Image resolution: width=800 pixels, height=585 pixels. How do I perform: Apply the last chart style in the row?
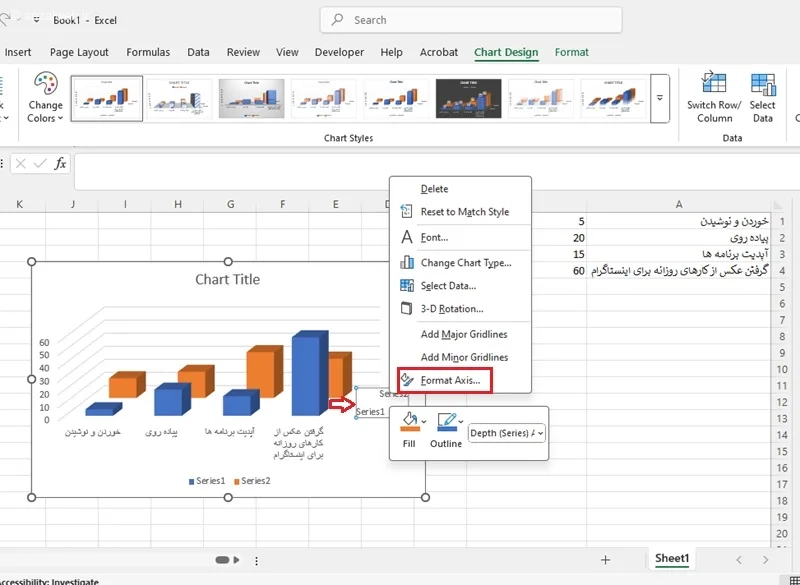(x=613, y=98)
